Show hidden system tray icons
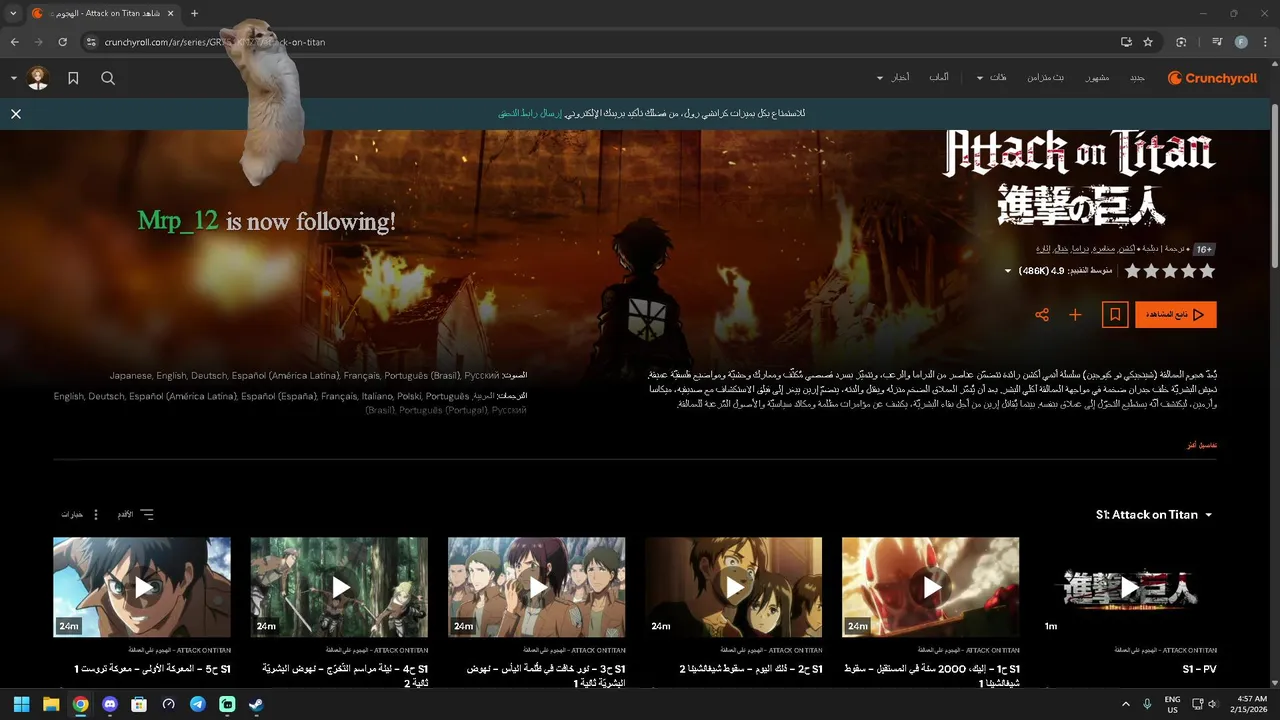1280x720 pixels. (1126, 704)
